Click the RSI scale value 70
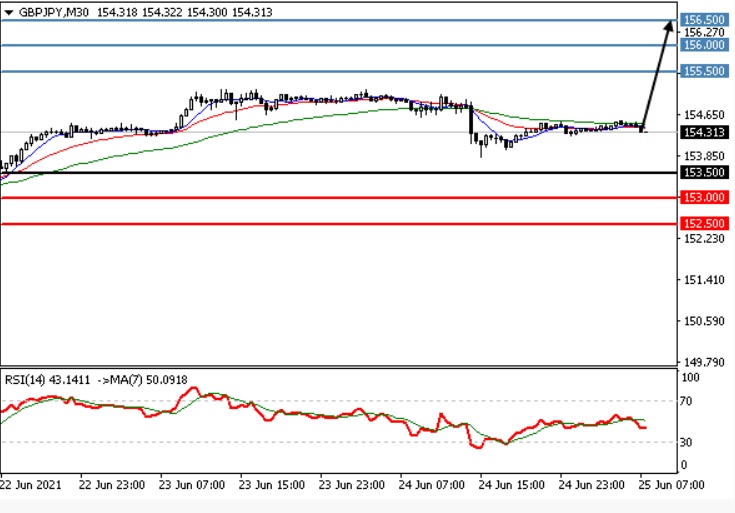Image resolution: width=735 pixels, height=513 pixels. (686, 401)
